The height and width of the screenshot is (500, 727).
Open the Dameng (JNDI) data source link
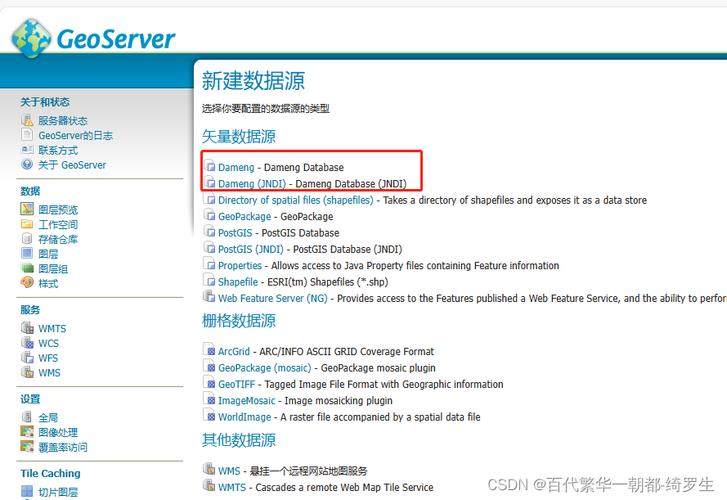tap(252, 184)
